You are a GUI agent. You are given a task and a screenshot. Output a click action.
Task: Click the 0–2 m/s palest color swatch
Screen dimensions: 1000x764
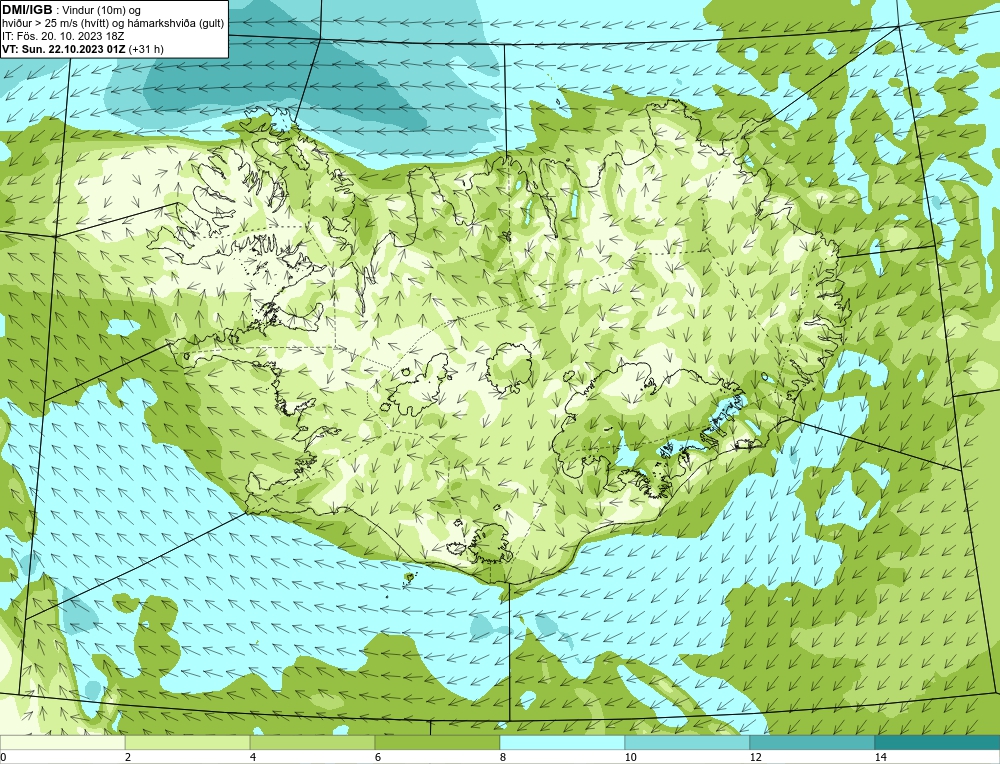point(62,742)
